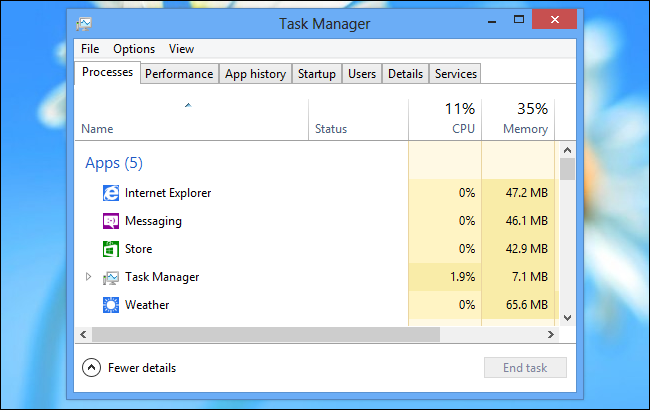Go to the Users tab
Image resolution: width=650 pixels, height=410 pixels.
[x=362, y=74]
